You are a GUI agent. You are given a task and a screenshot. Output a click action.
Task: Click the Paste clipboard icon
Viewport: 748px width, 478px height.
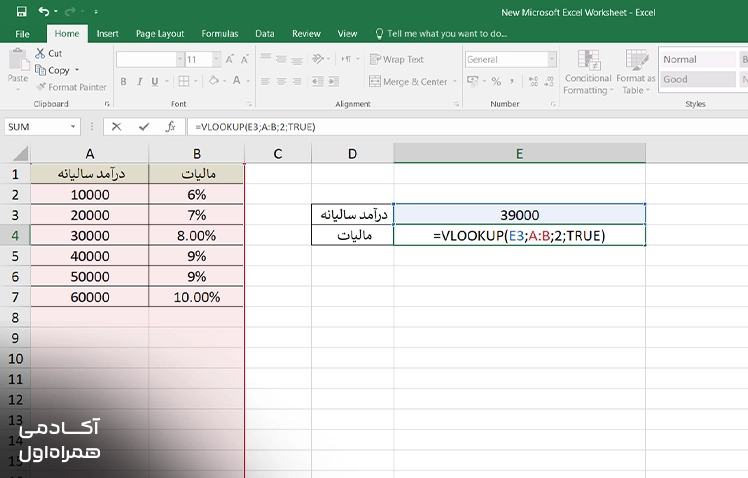(18, 60)
